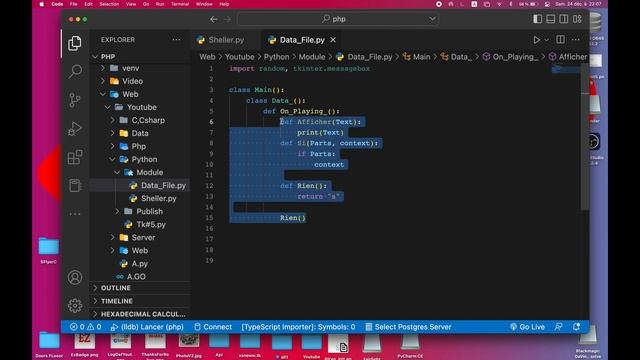Open the Extensions view
The height and width of the screenshot is (360, 640).
pos(75,157)
